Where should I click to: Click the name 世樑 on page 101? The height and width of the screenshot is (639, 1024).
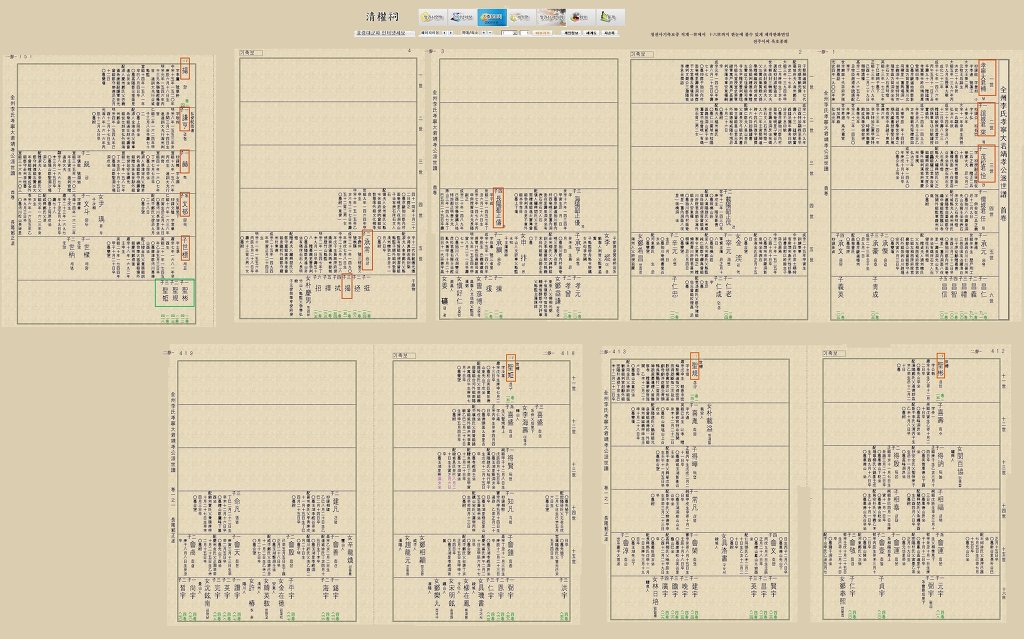point(86,251)
